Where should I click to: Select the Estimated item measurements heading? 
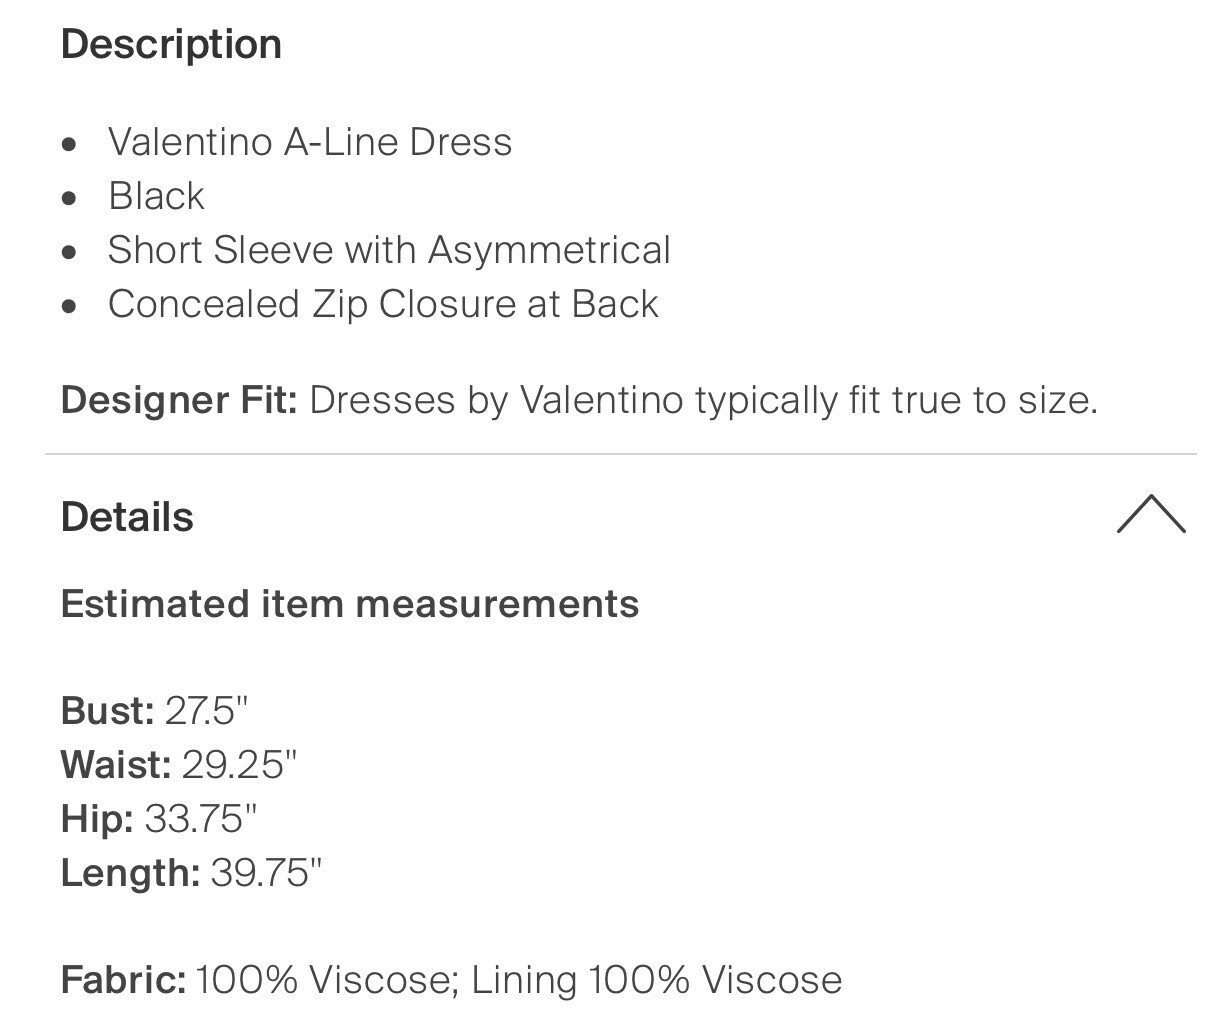point(350,604)
